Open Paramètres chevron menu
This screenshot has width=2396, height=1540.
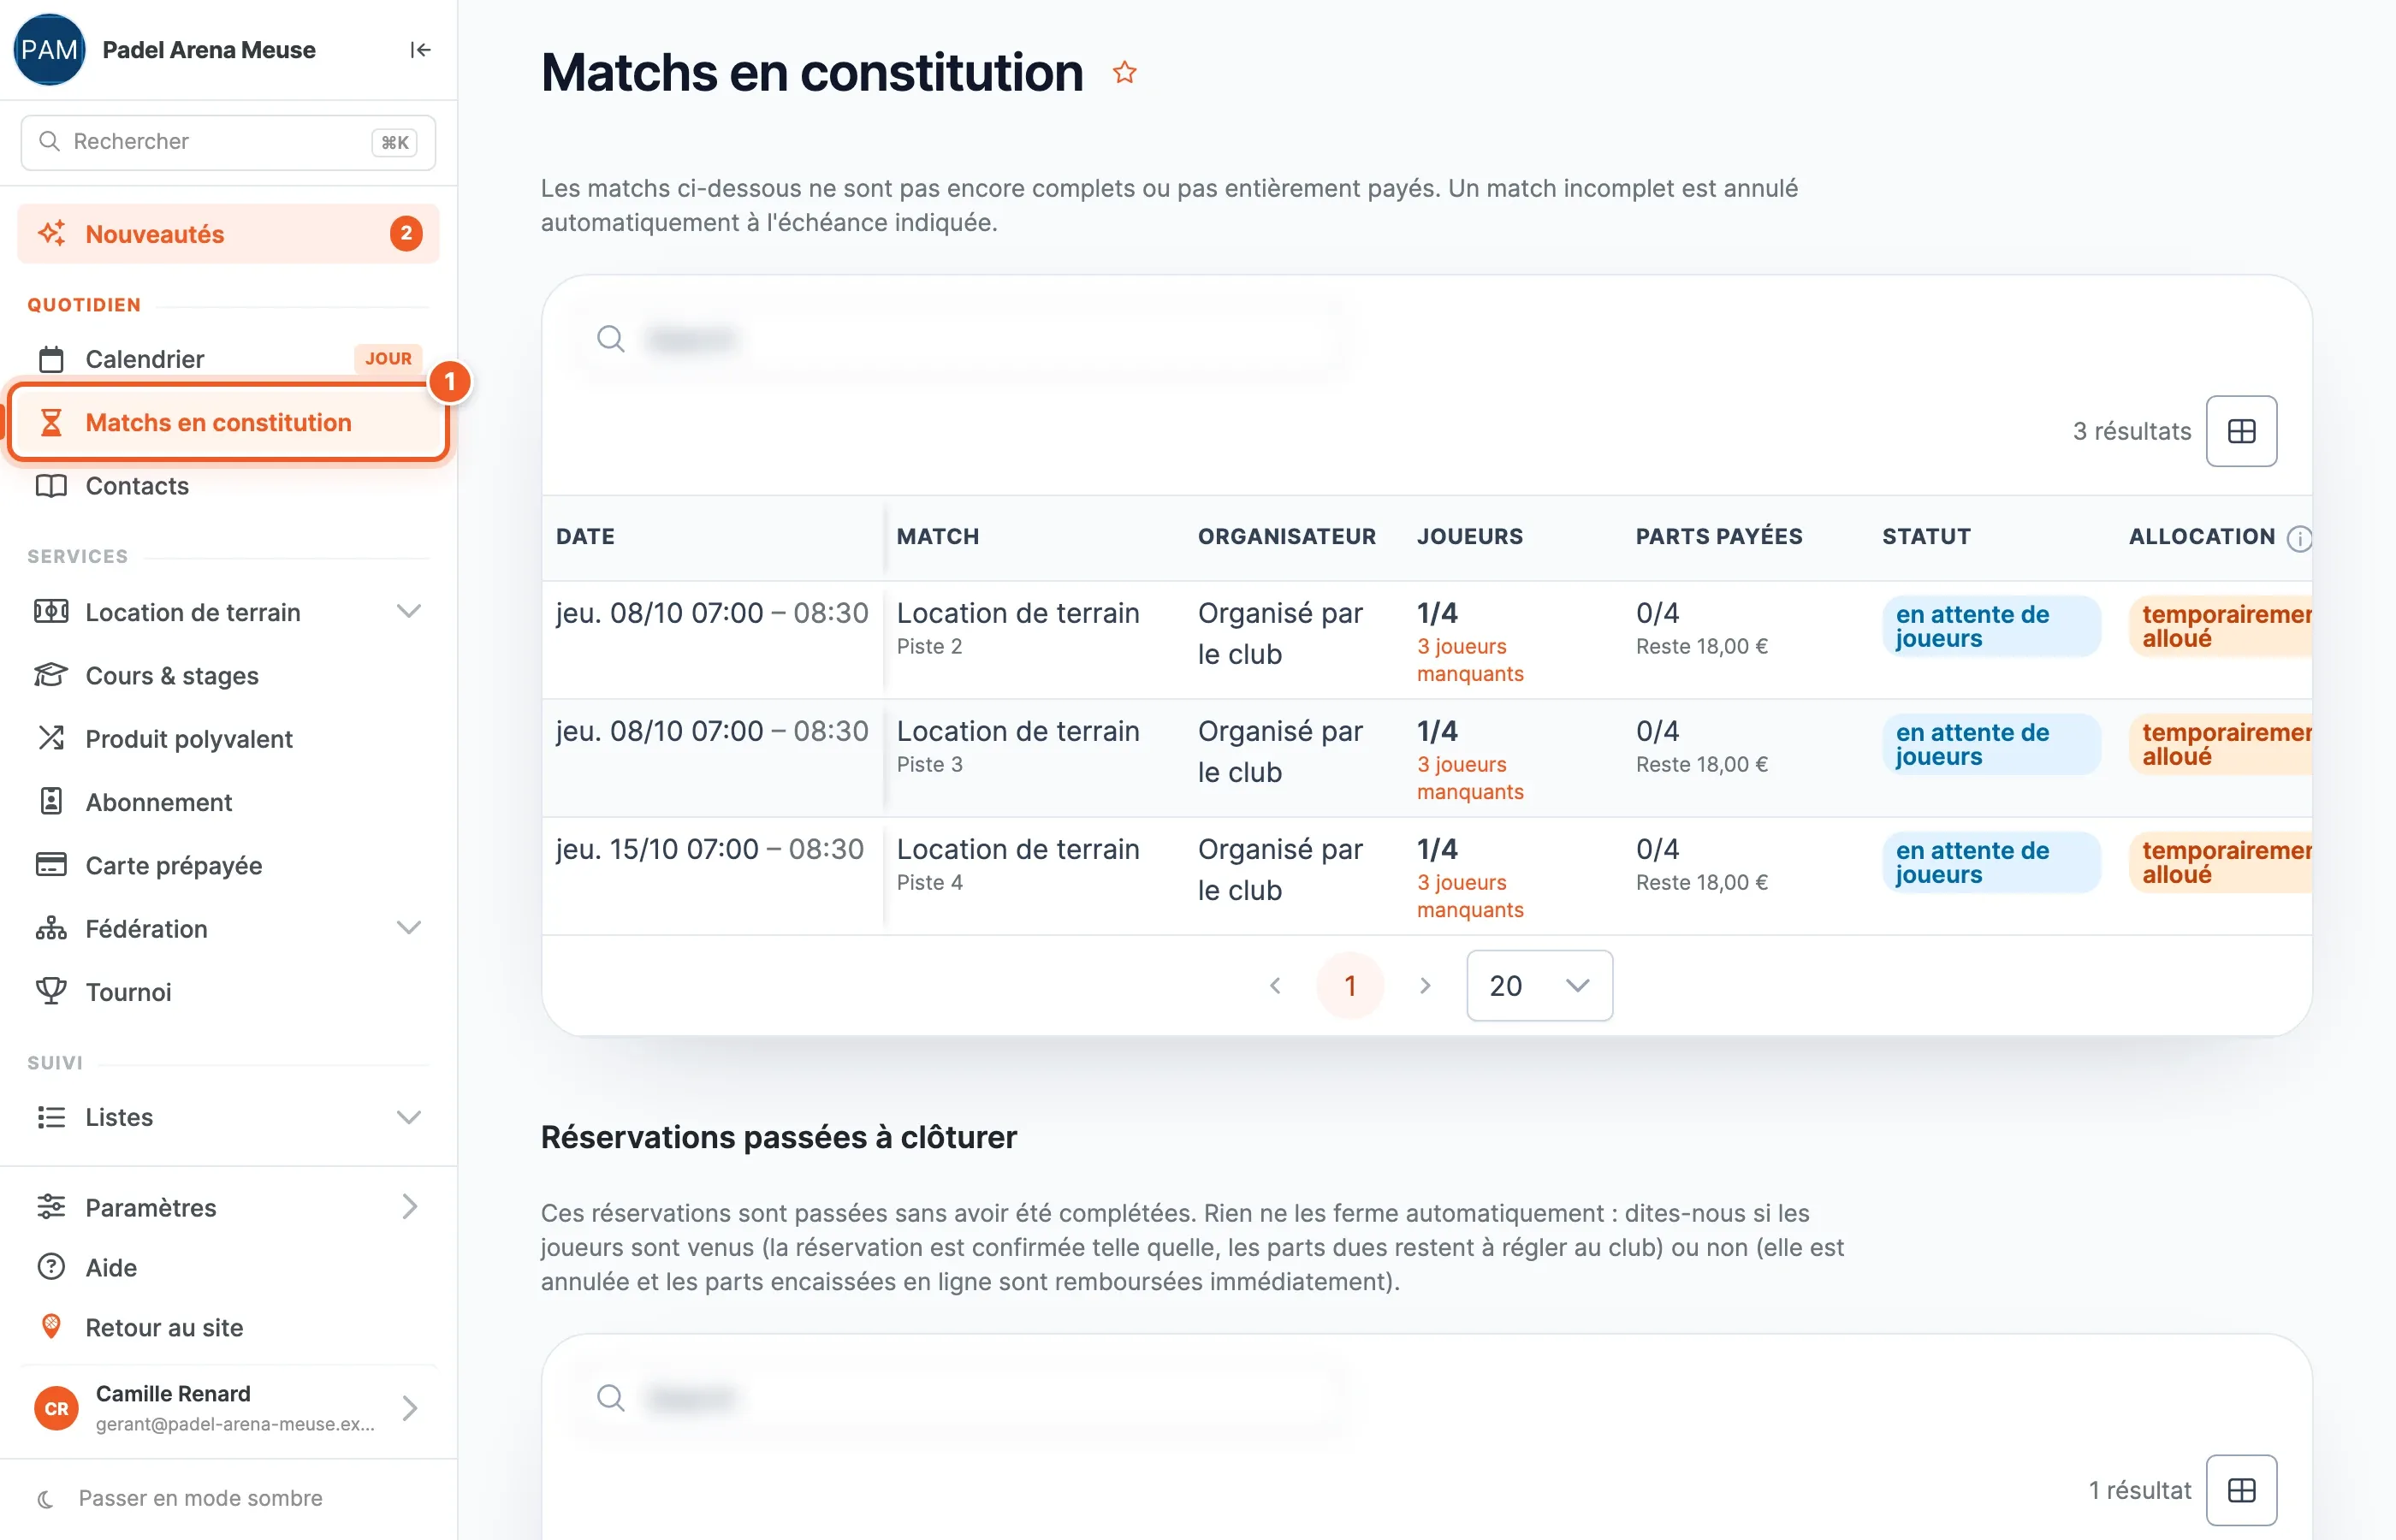coord(408,1207)
